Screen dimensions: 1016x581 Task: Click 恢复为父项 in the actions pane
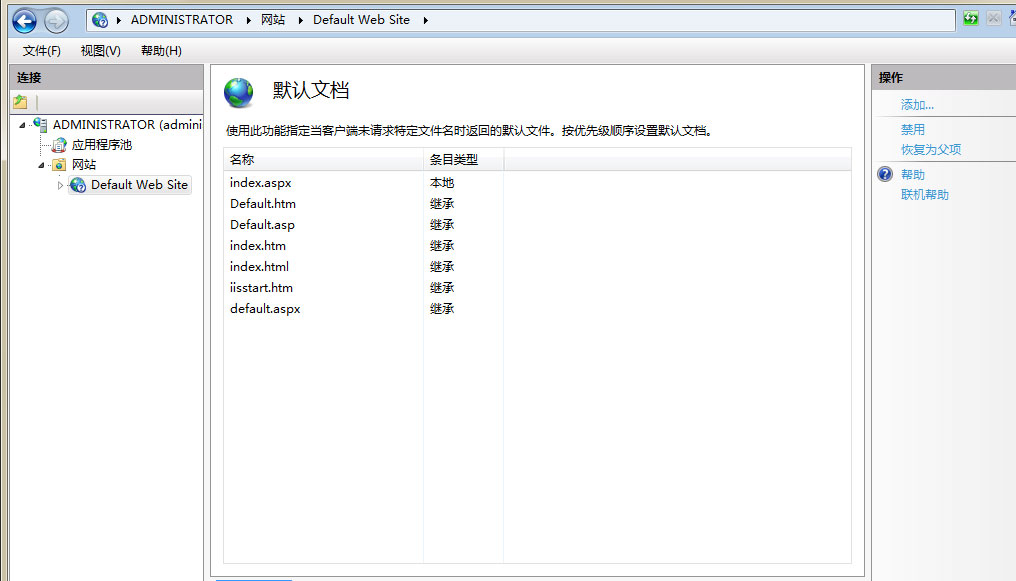[x=930, y=150]
